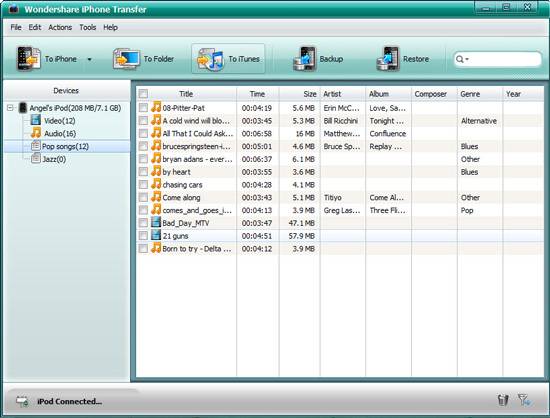Viewport: 550px width, 418px height.
Task: Select the Audio(16) library icon
Action: click(x=35, y=133)
